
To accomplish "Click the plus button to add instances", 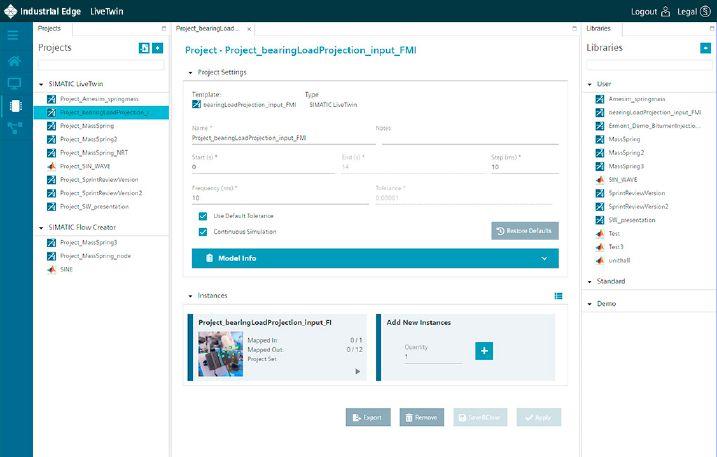I will tap(484, 351).
